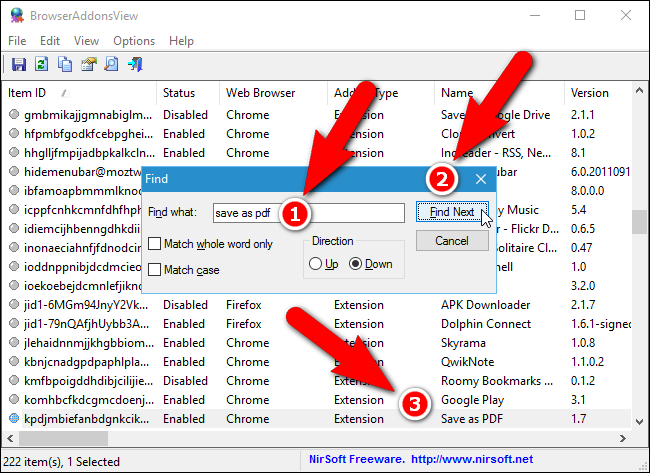Select the Dolphin Connect name cell
The width and height of the screenshot is (650, 473).
coord(485,324)
